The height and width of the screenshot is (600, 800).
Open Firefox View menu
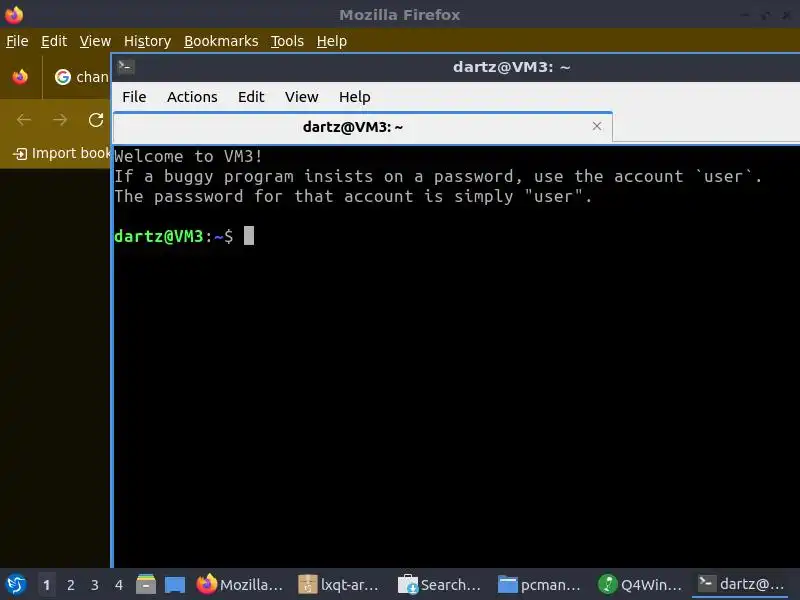95,41
